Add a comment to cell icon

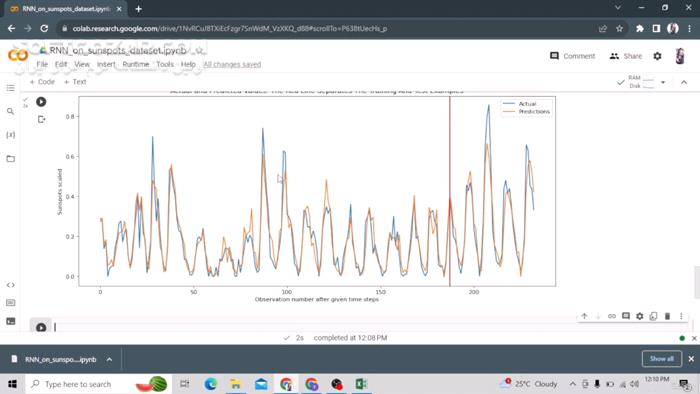point(626,316)
